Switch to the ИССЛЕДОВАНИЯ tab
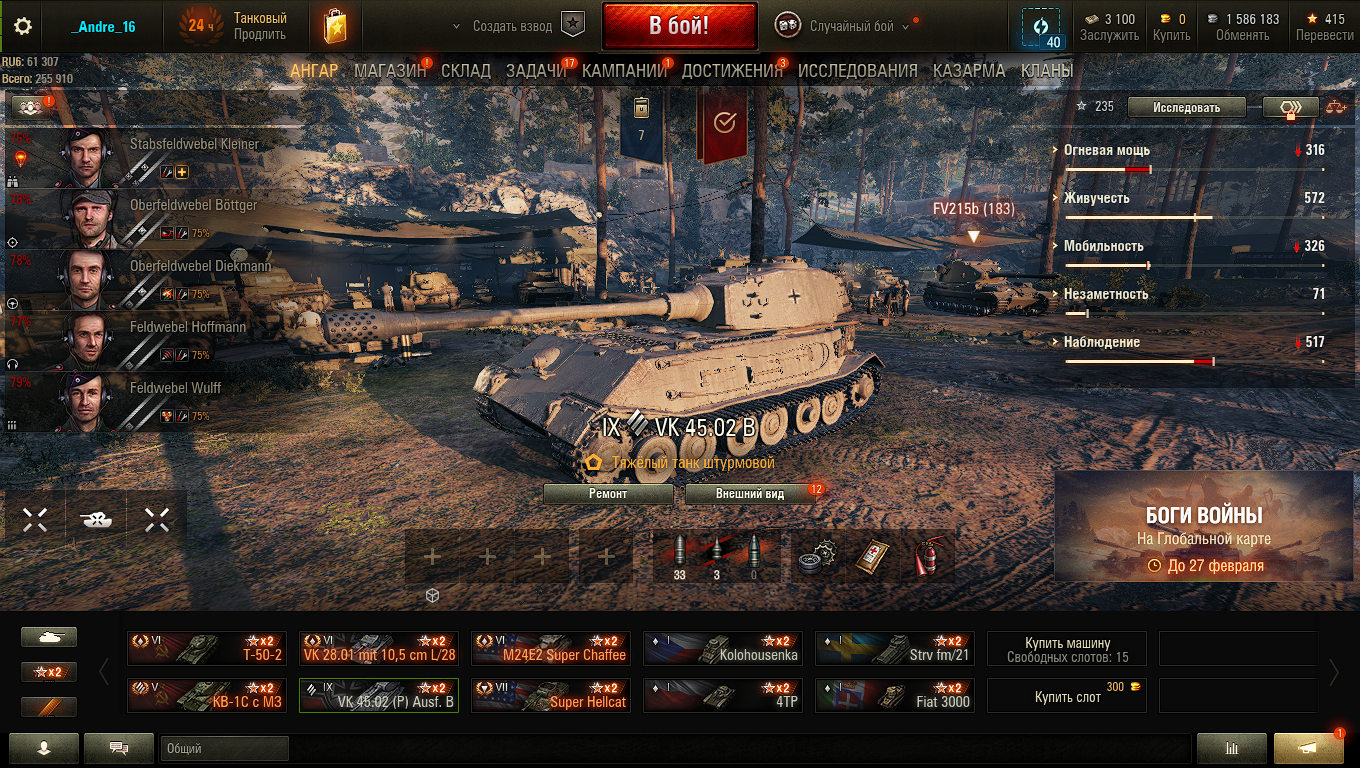The image size is (1360, 768). pos(858,71)
